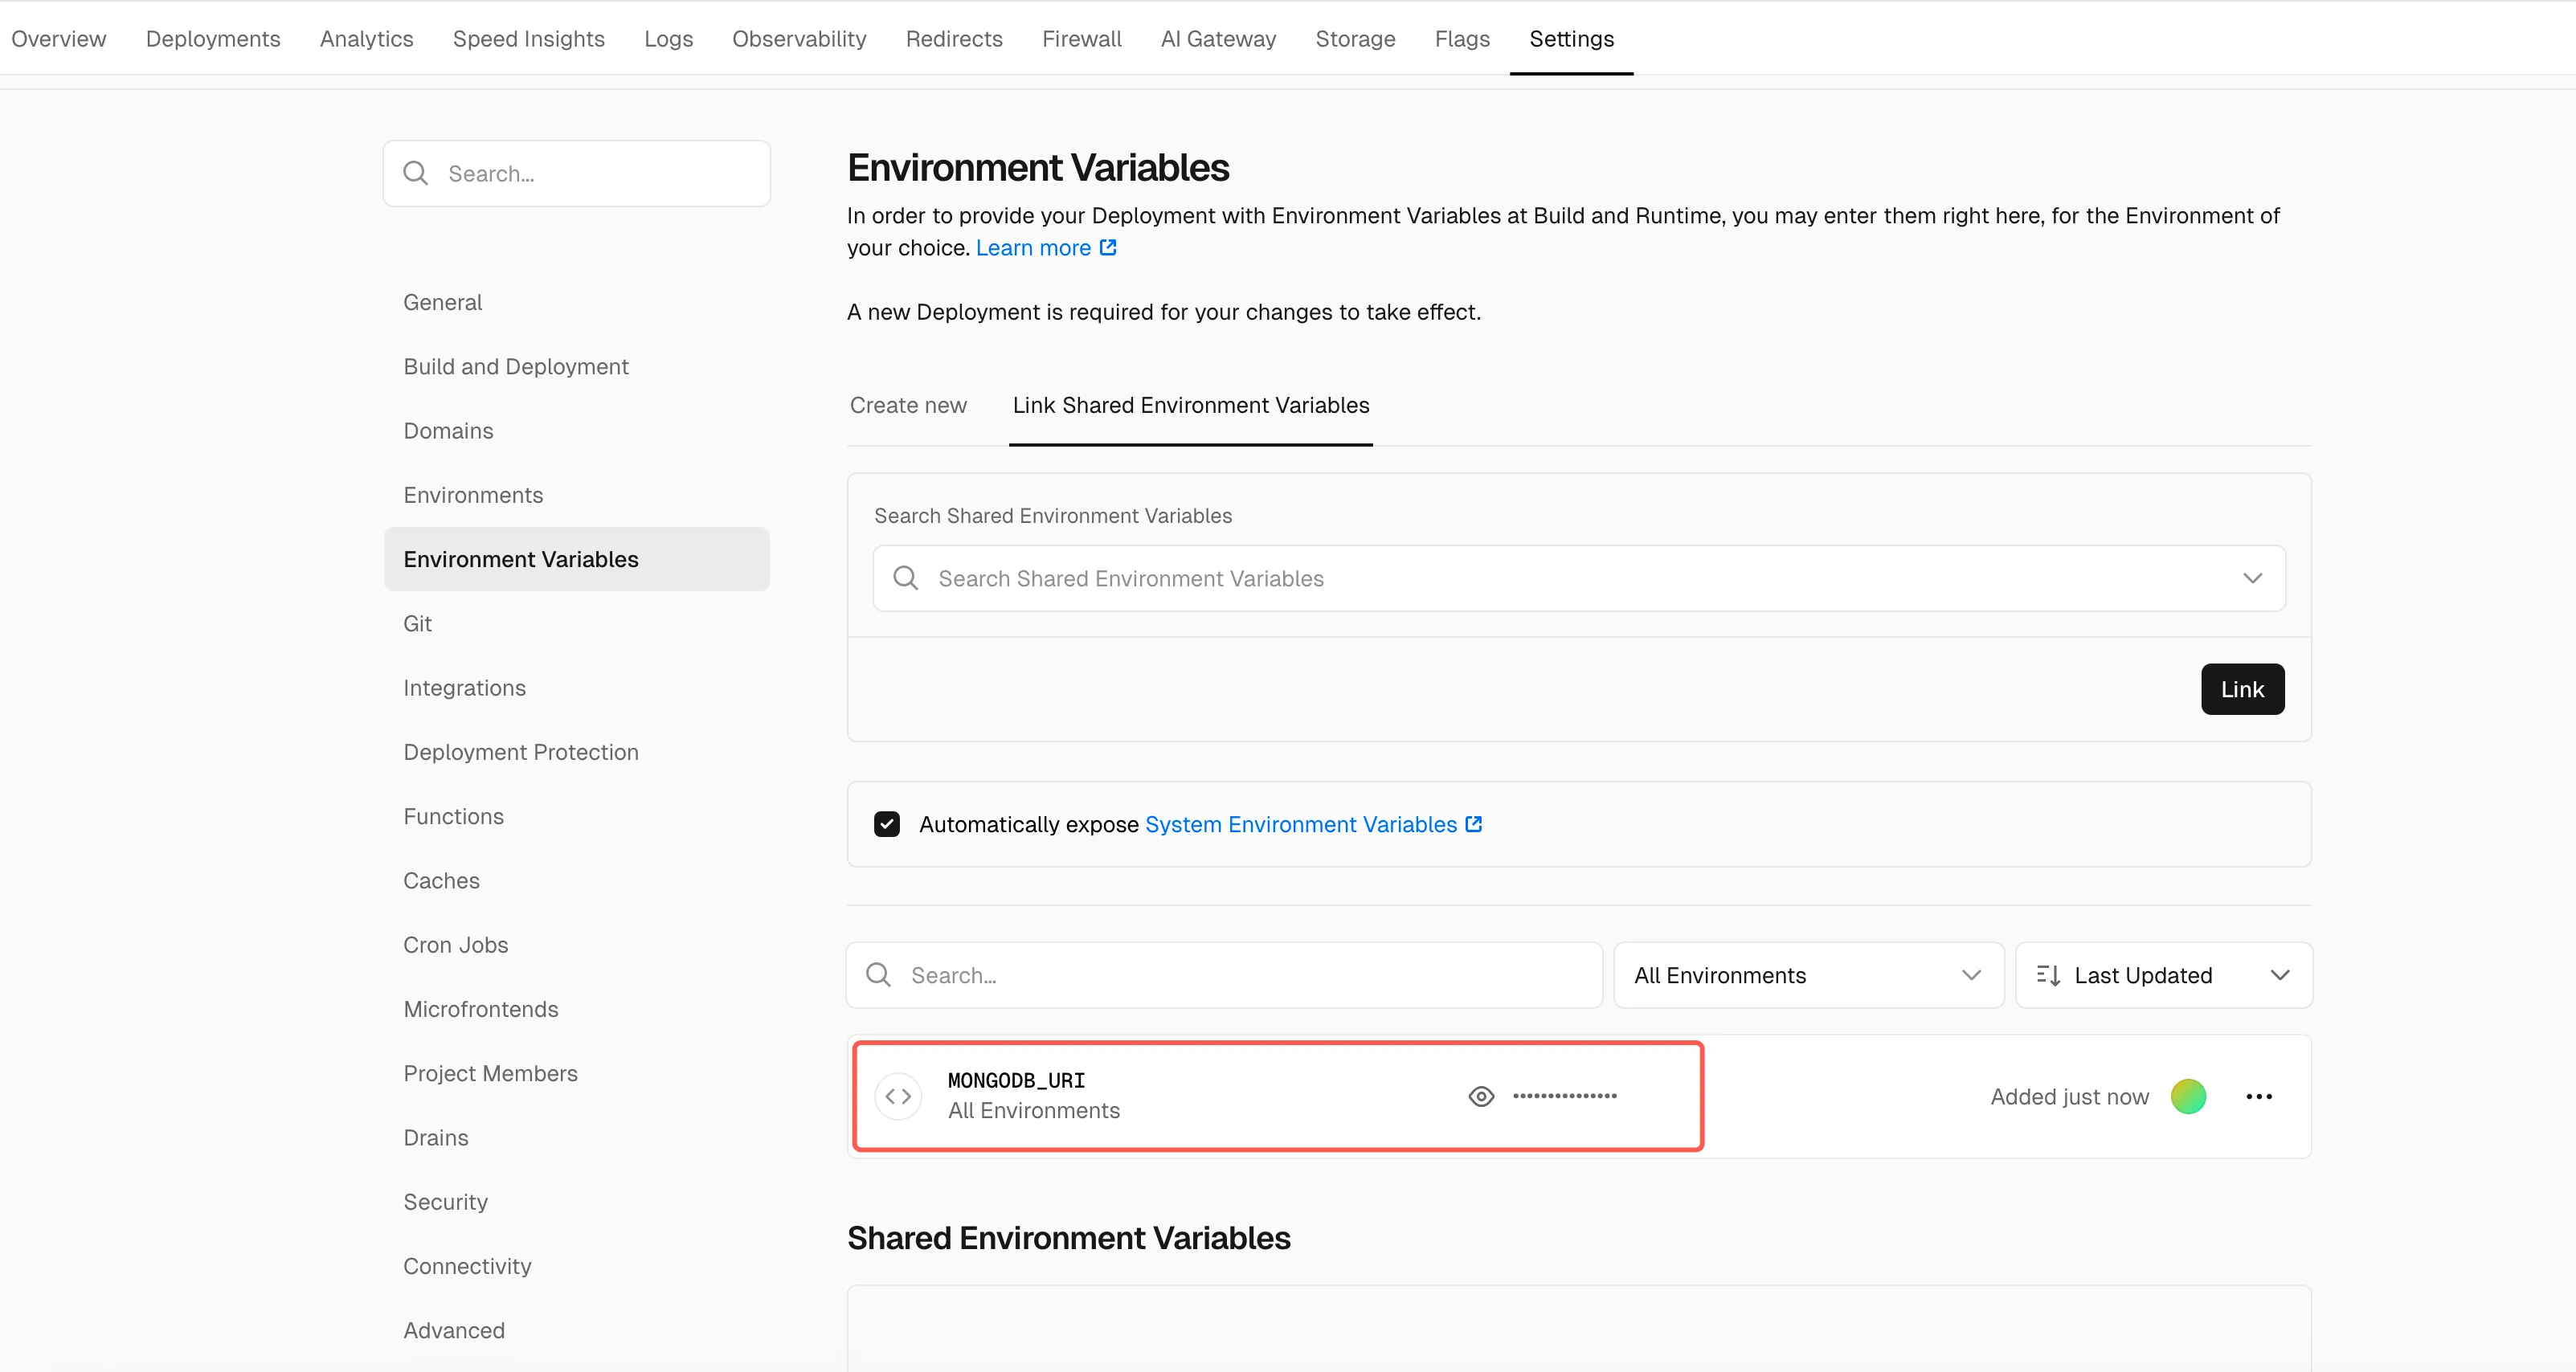Open the Last Updated sort dropdown
Viewport: 2576px width, 1372px height.
point(2162,975)
